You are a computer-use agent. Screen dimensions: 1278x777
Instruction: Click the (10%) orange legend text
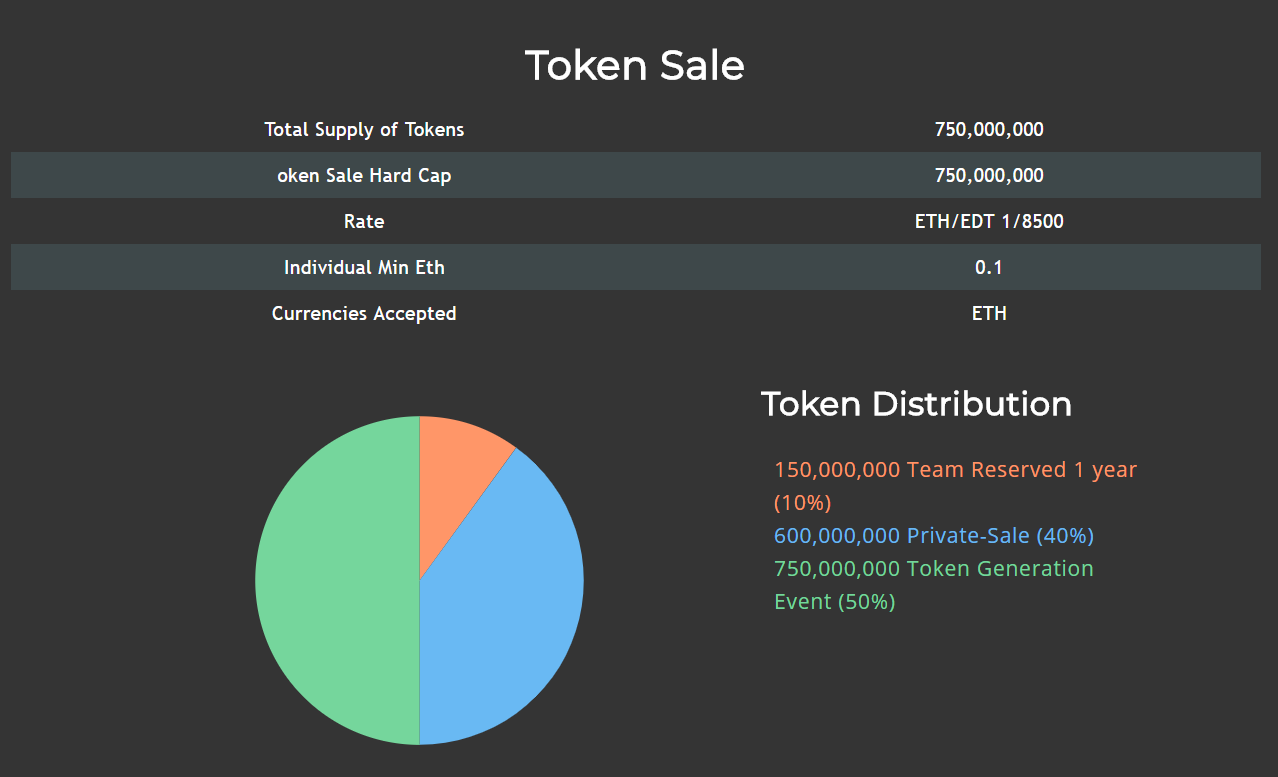pyautogui.click(x=803, y=502)
